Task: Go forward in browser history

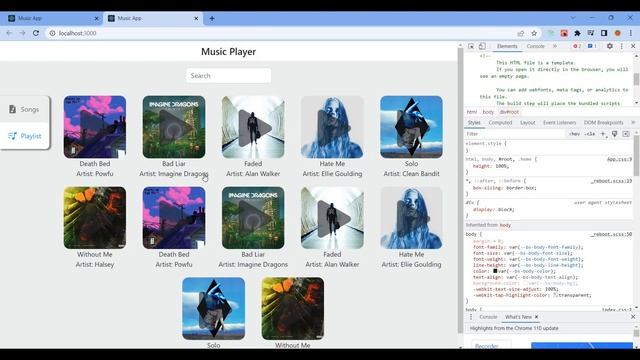Action: tap(22, 33)
